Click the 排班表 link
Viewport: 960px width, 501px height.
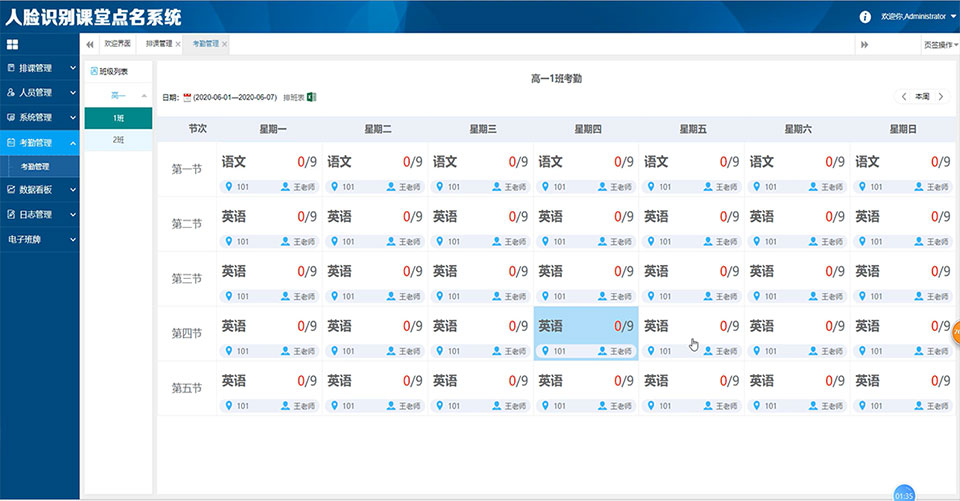[x=294, y=97]
